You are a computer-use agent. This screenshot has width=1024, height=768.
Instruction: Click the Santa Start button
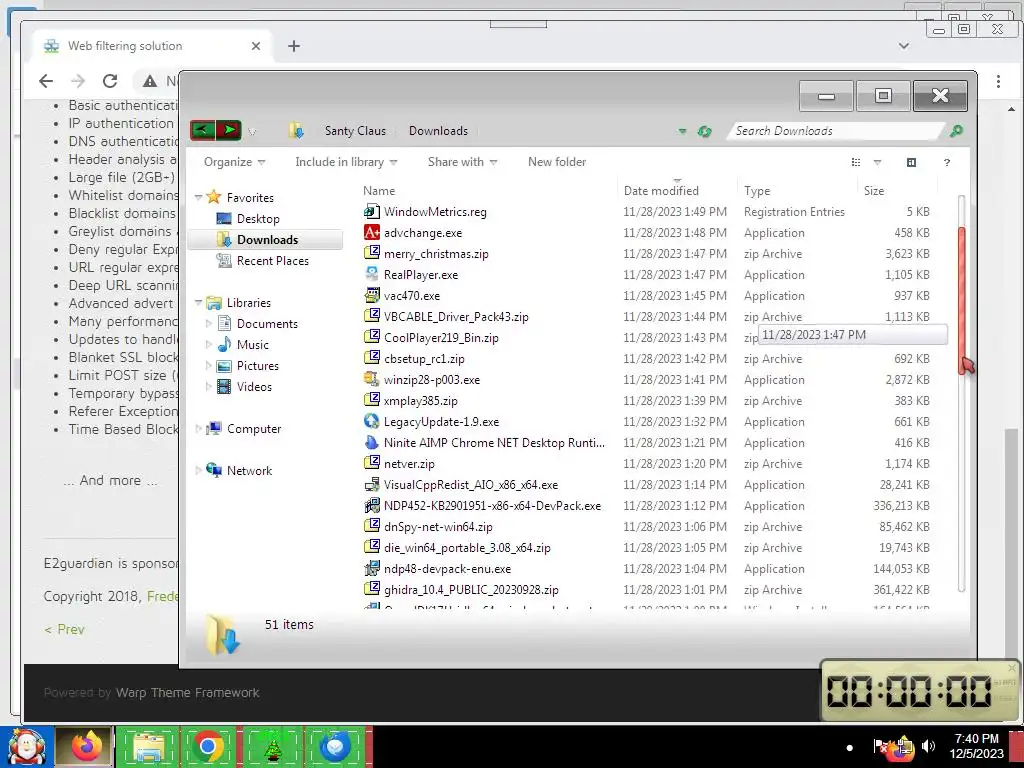pos(26,746)
